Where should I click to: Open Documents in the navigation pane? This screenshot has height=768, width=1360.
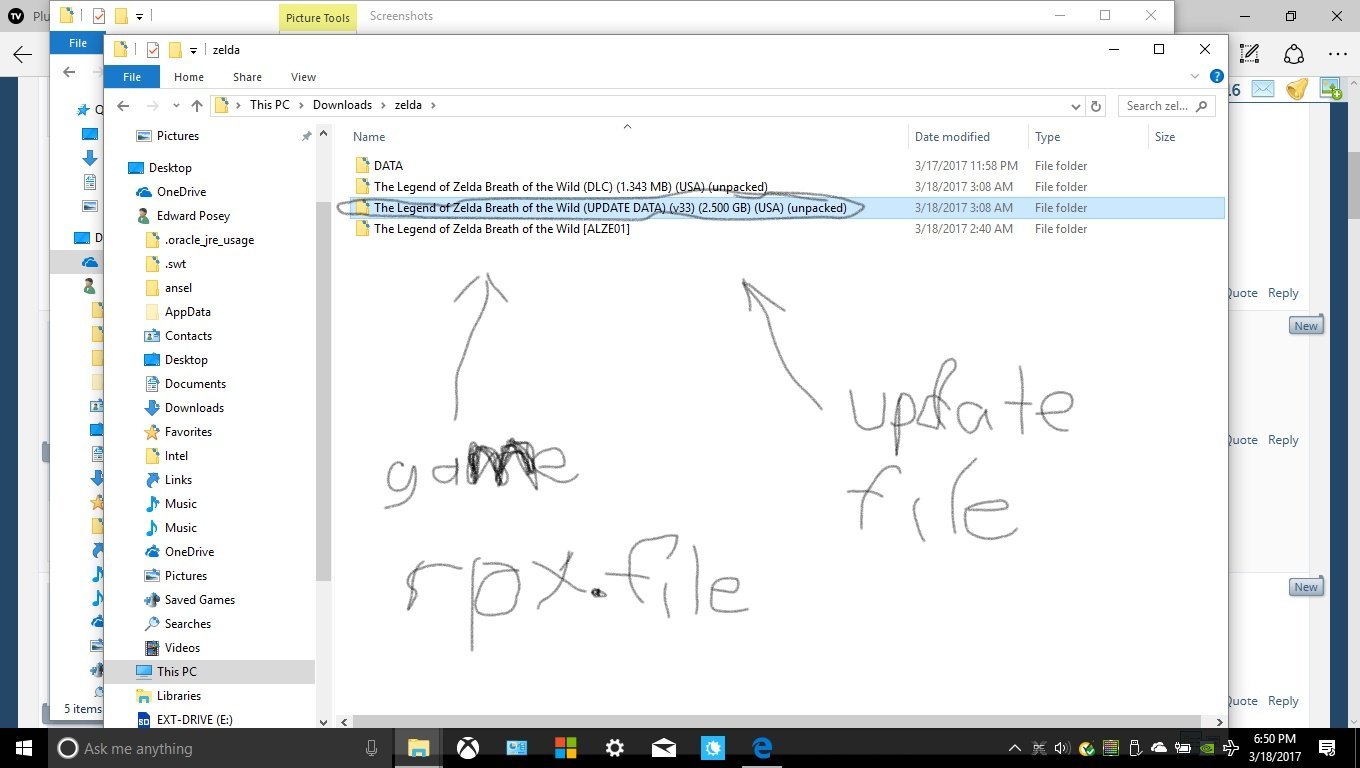point(195,384)
